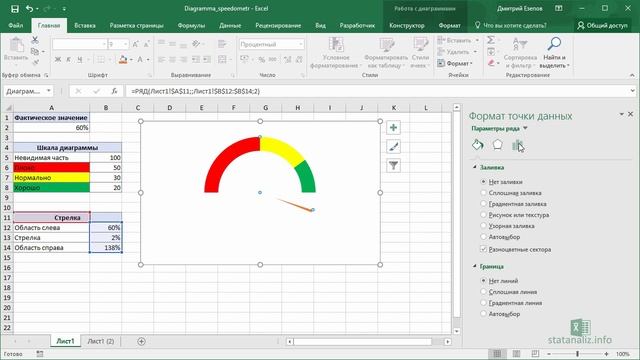Image resolution: width=640 pixels, height=360 pixels.
Task: Click the fill color bucket icon
Action: (123, 60)
